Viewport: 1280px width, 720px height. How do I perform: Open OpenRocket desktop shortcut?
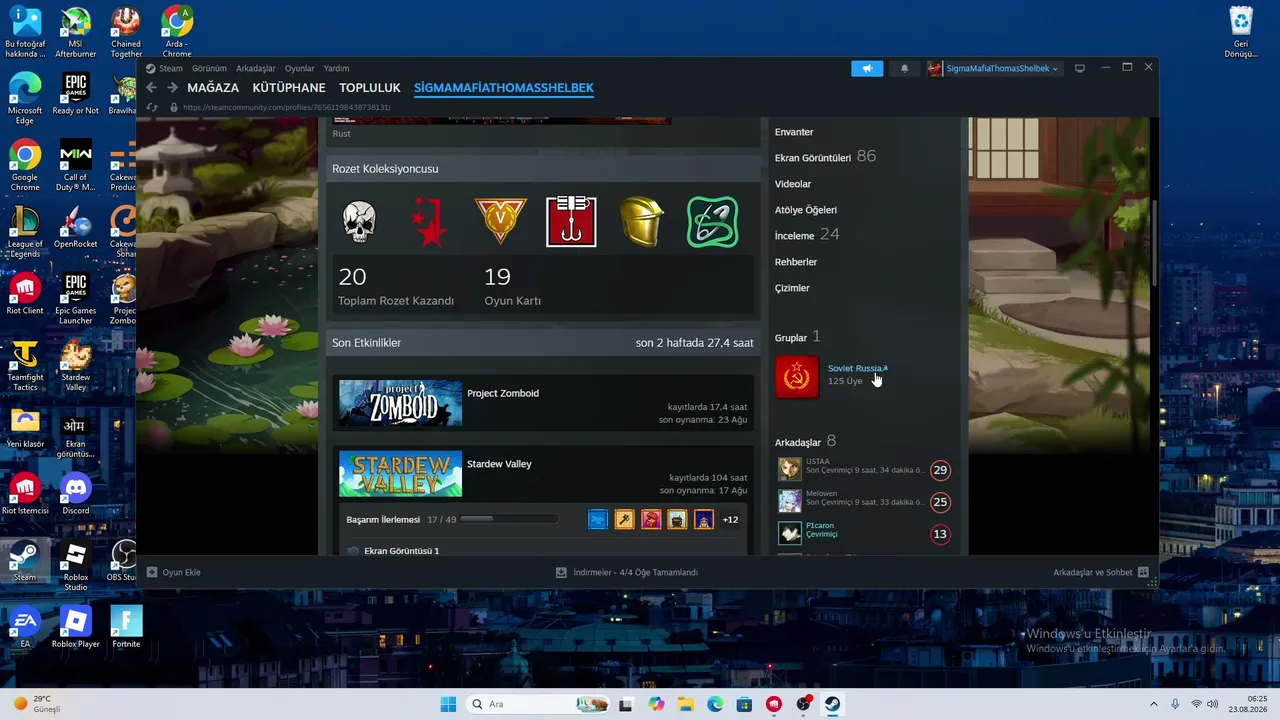pos(76,228)
